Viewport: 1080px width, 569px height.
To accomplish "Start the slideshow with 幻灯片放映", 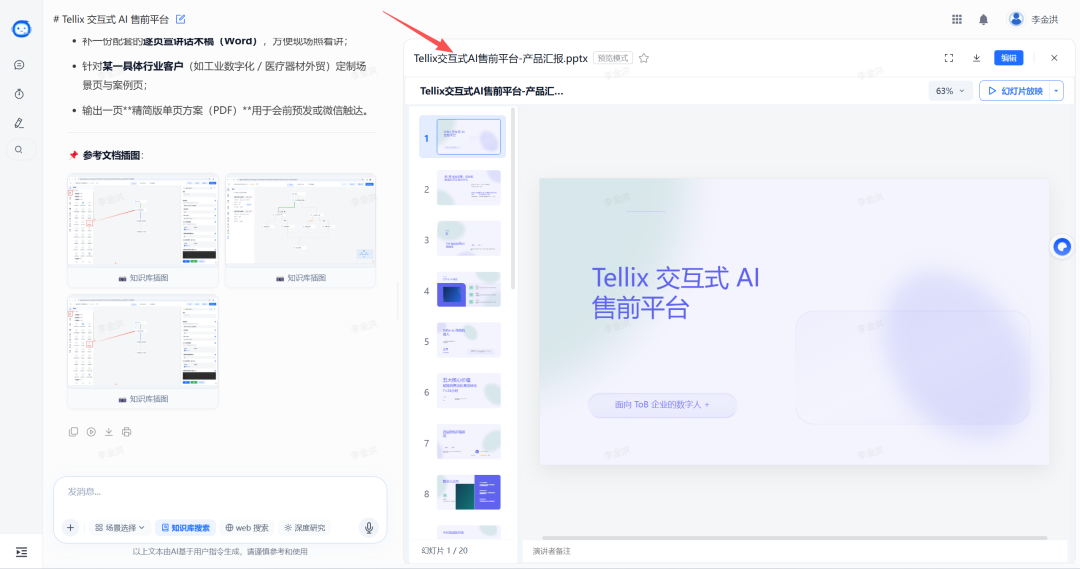I will pos(1014,91).
